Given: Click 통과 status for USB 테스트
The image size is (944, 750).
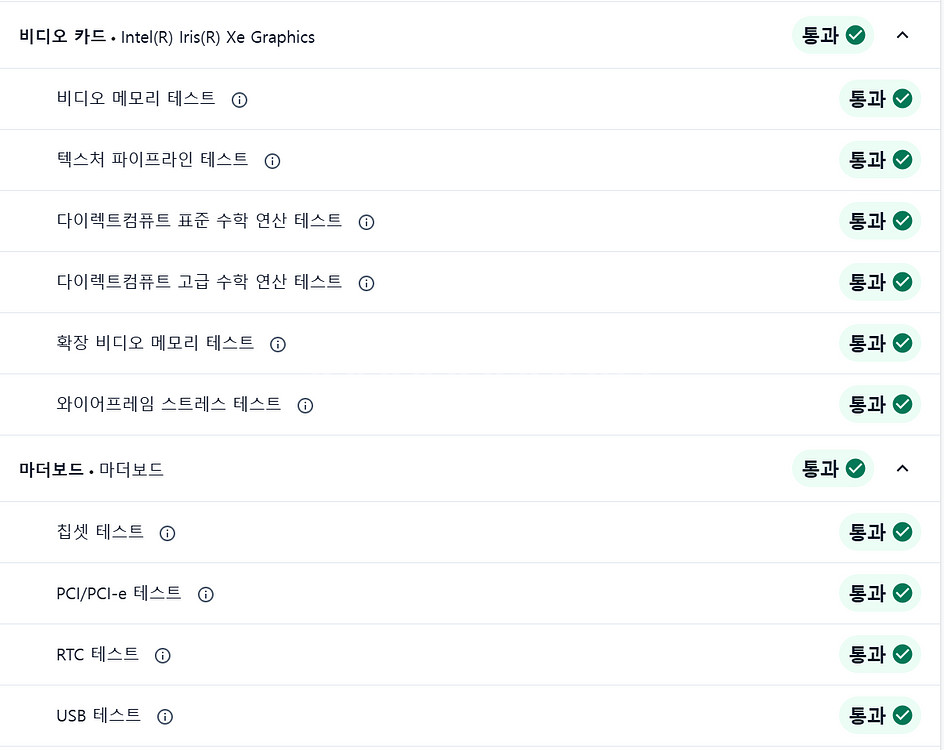Looking at the screenshot, I should [880, 715].
